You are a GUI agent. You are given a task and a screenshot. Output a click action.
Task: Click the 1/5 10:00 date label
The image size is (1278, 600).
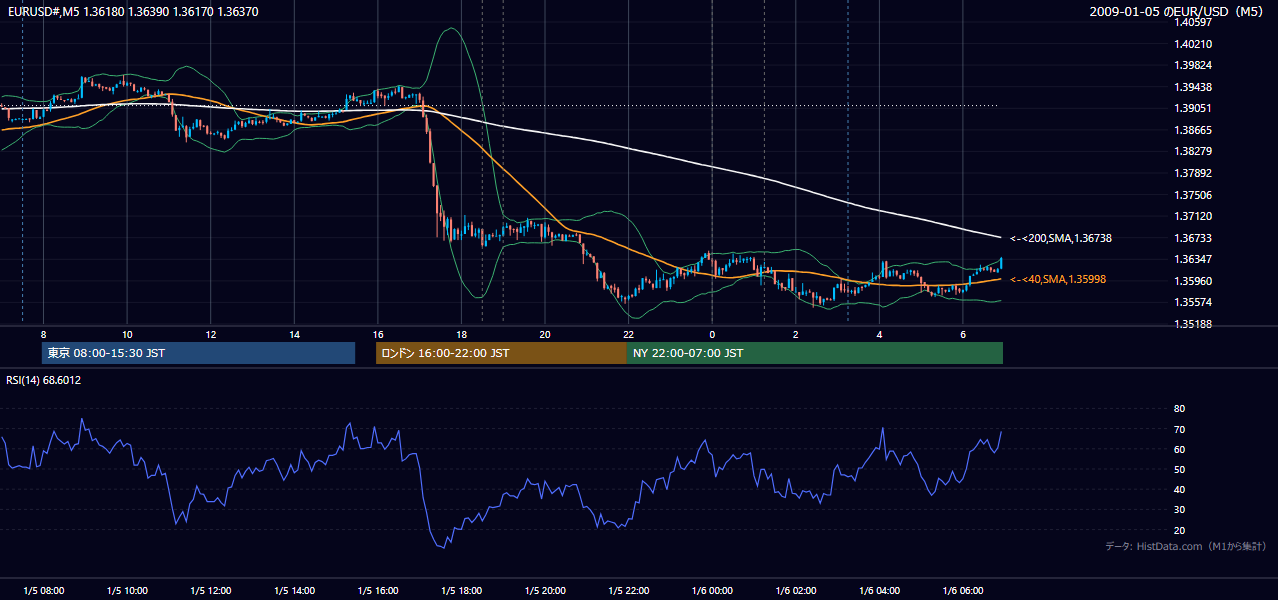(127, 591)
